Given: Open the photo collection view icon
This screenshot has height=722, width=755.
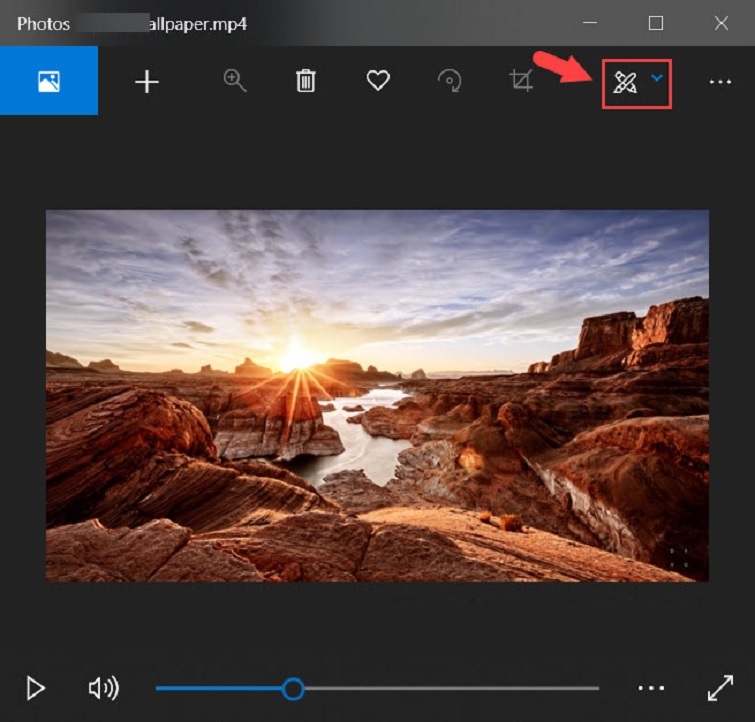Looking at the screenshot, I should [x=49, y=81].
